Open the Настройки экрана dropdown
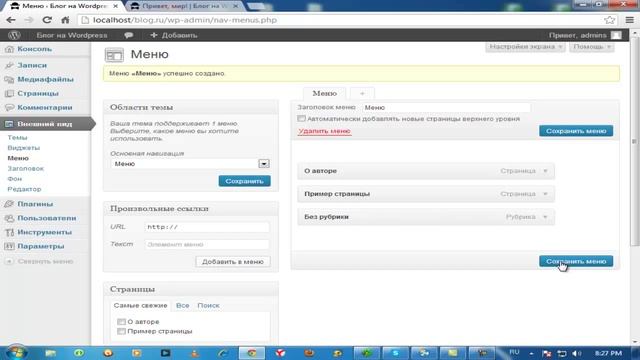The width and height of the screenshot is (640, 360). click(x=525, y=47)
